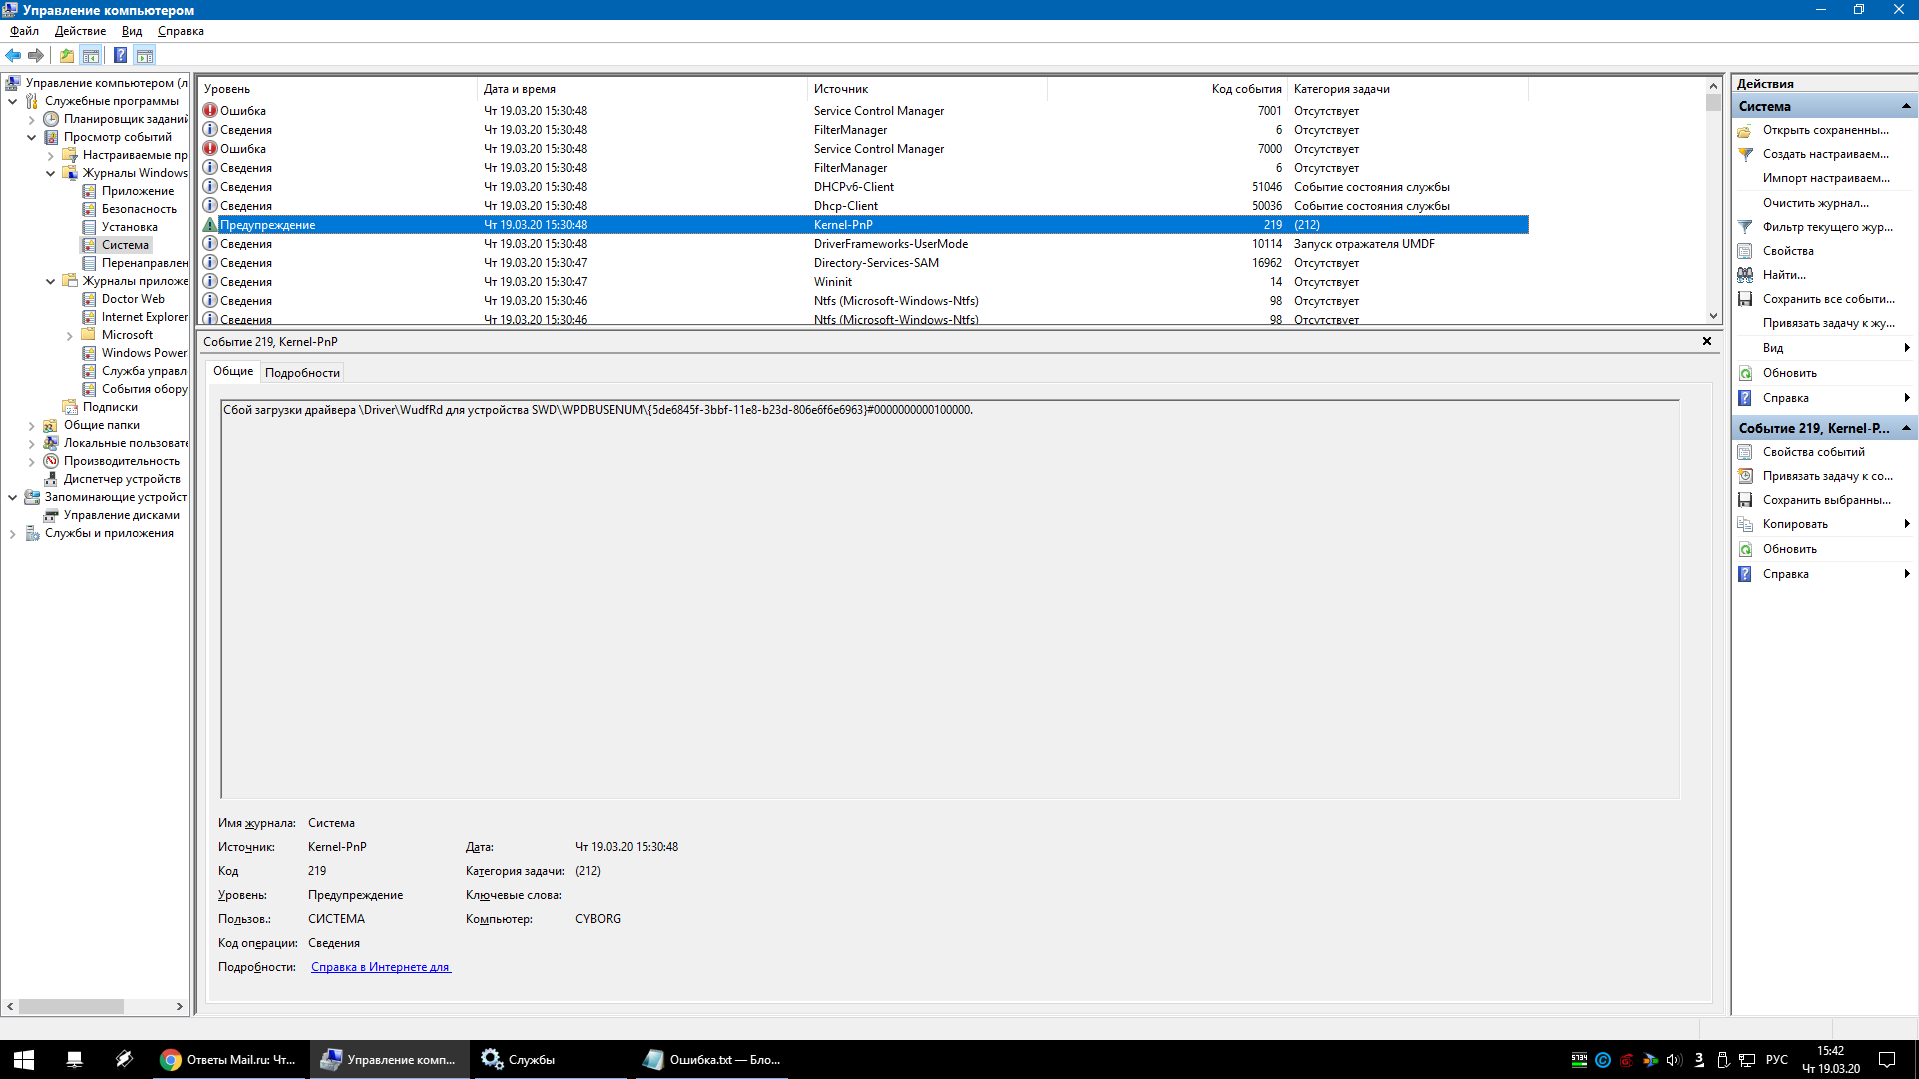Collapse Система actions section header

point(1906,106)
